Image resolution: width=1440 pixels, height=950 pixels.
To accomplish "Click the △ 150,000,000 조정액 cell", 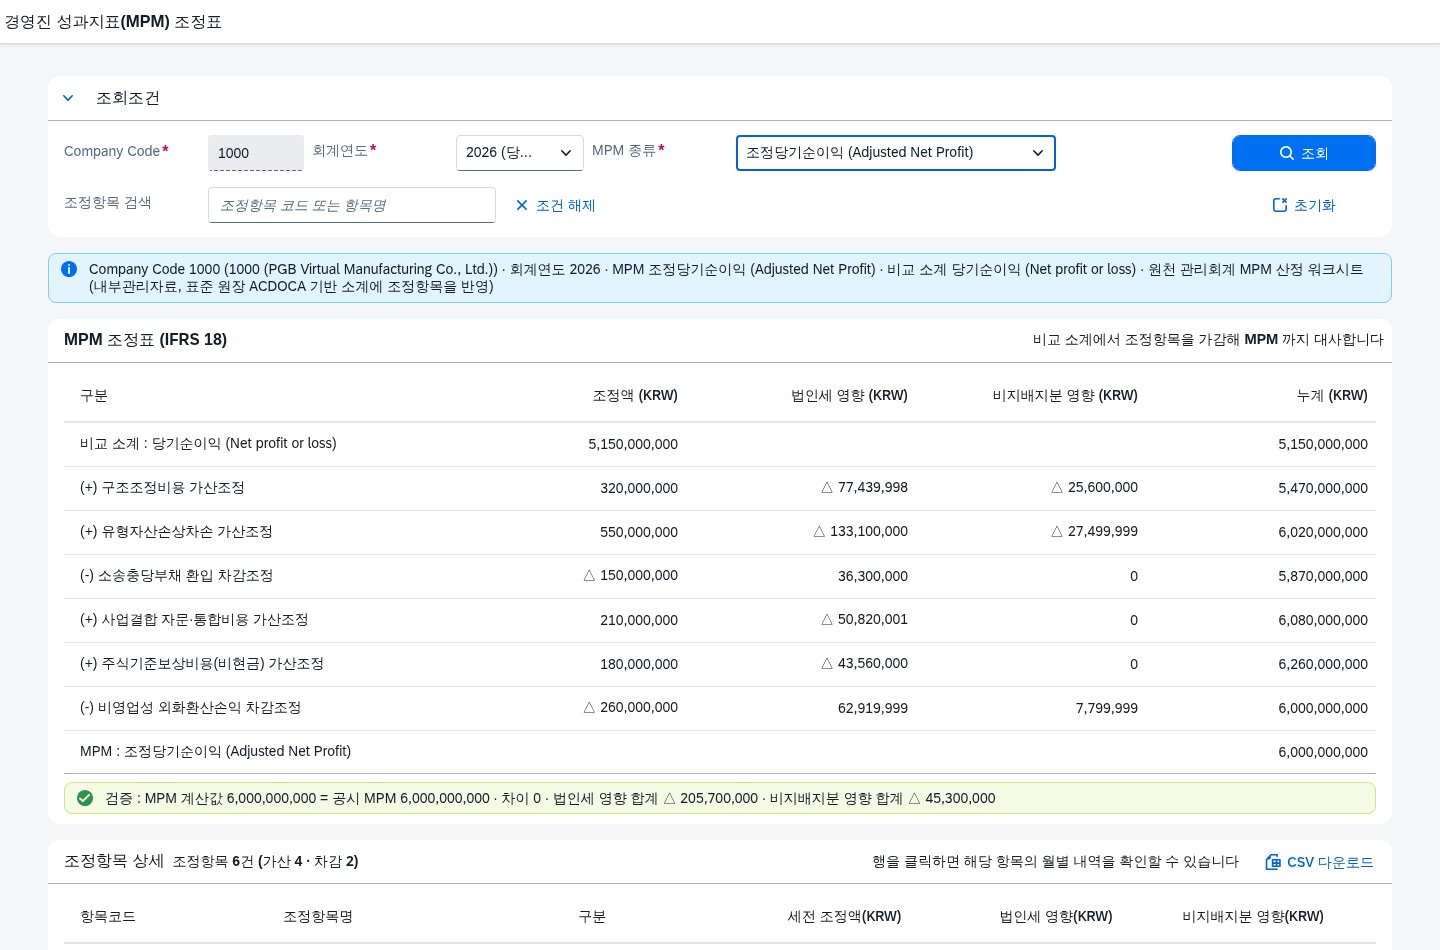I will point(631,576).
